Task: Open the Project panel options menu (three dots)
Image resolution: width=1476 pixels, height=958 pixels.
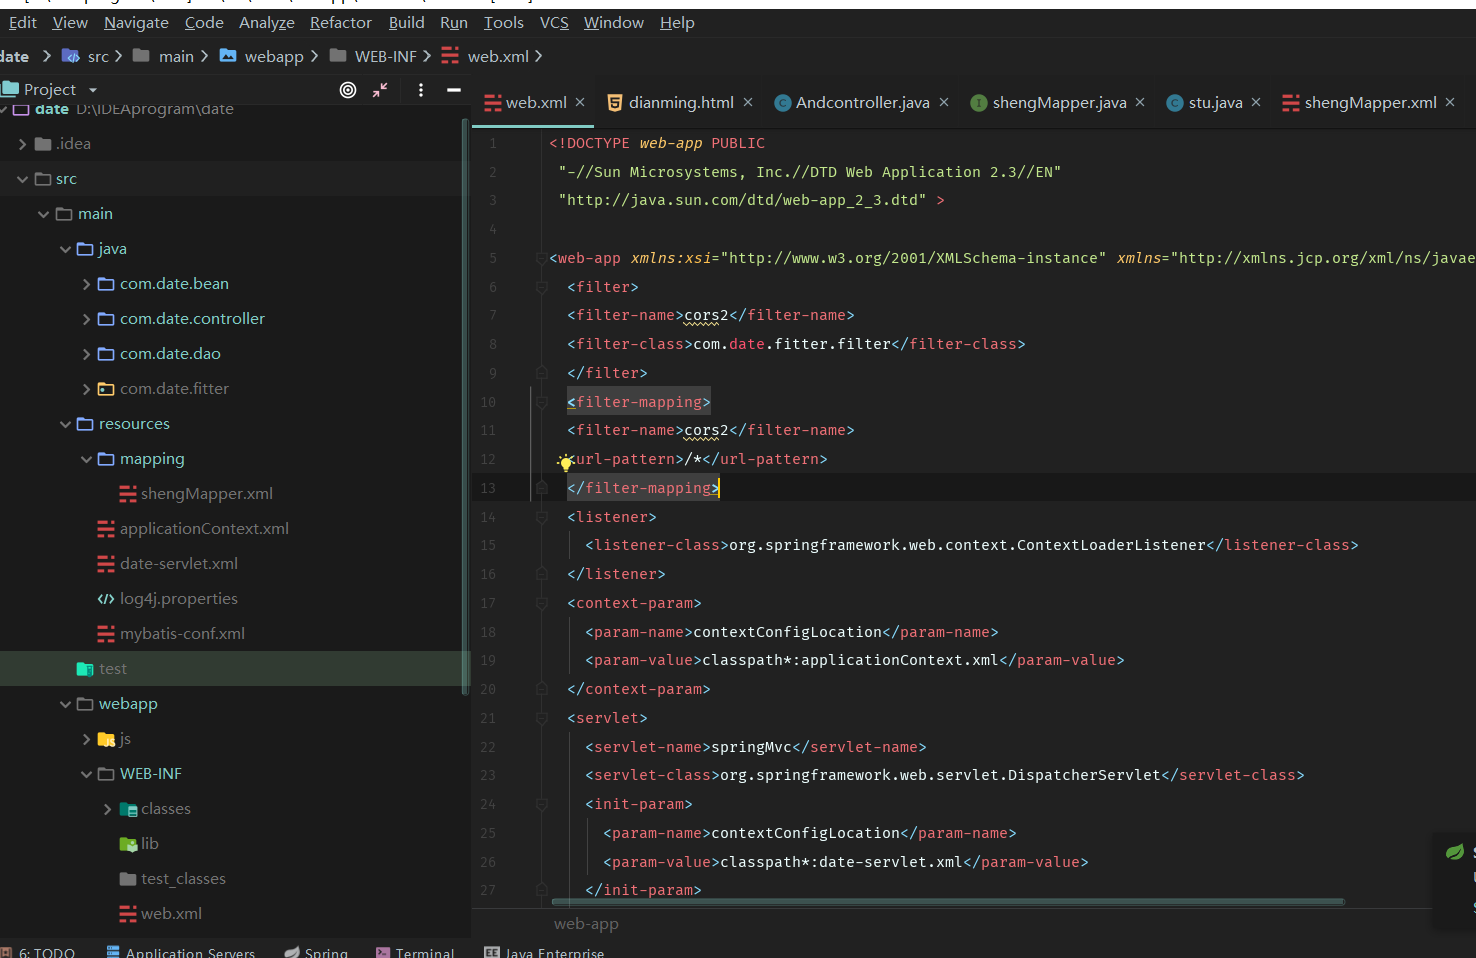Action: pyautogui.click(x=421, y=90)
